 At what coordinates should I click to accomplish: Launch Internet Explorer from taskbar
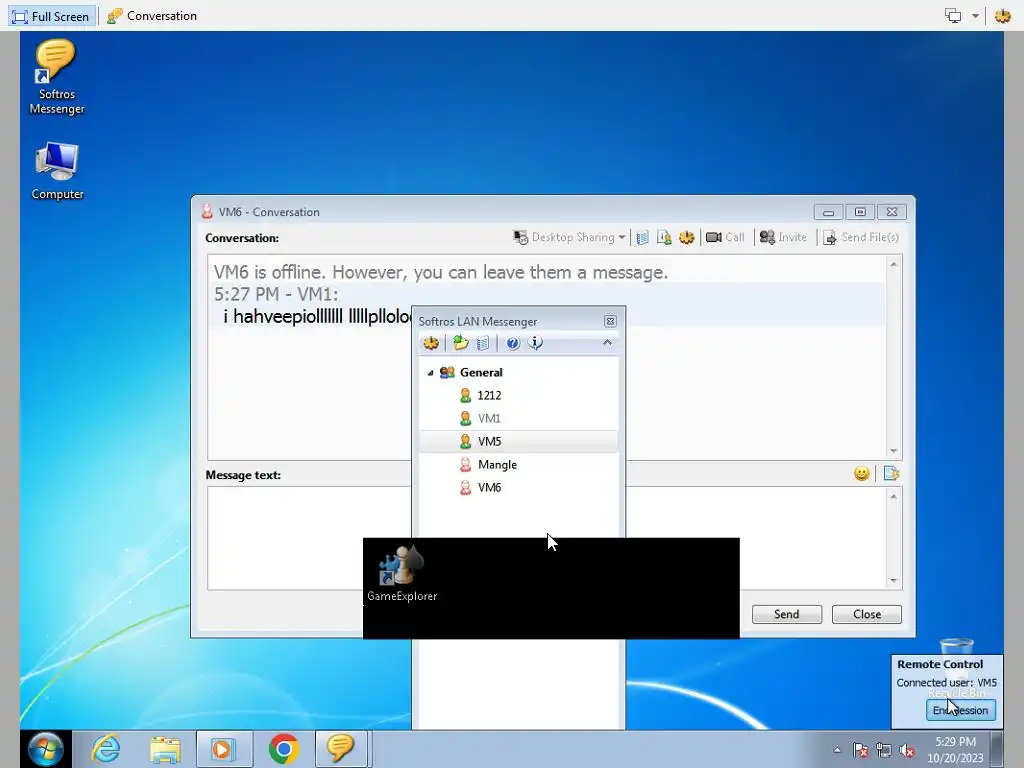pyautogui.click(x=106, y=748)
